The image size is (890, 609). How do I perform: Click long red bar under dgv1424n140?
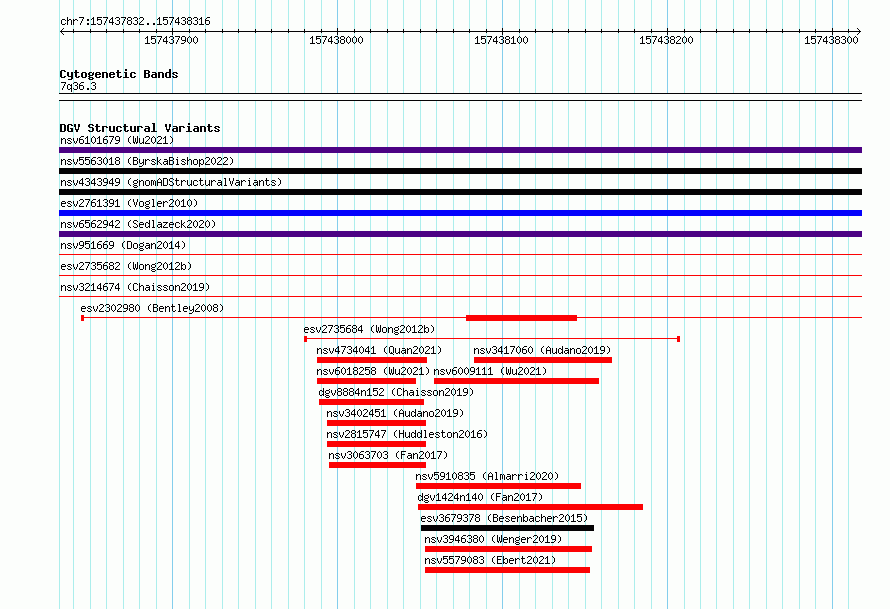[530, 507]
